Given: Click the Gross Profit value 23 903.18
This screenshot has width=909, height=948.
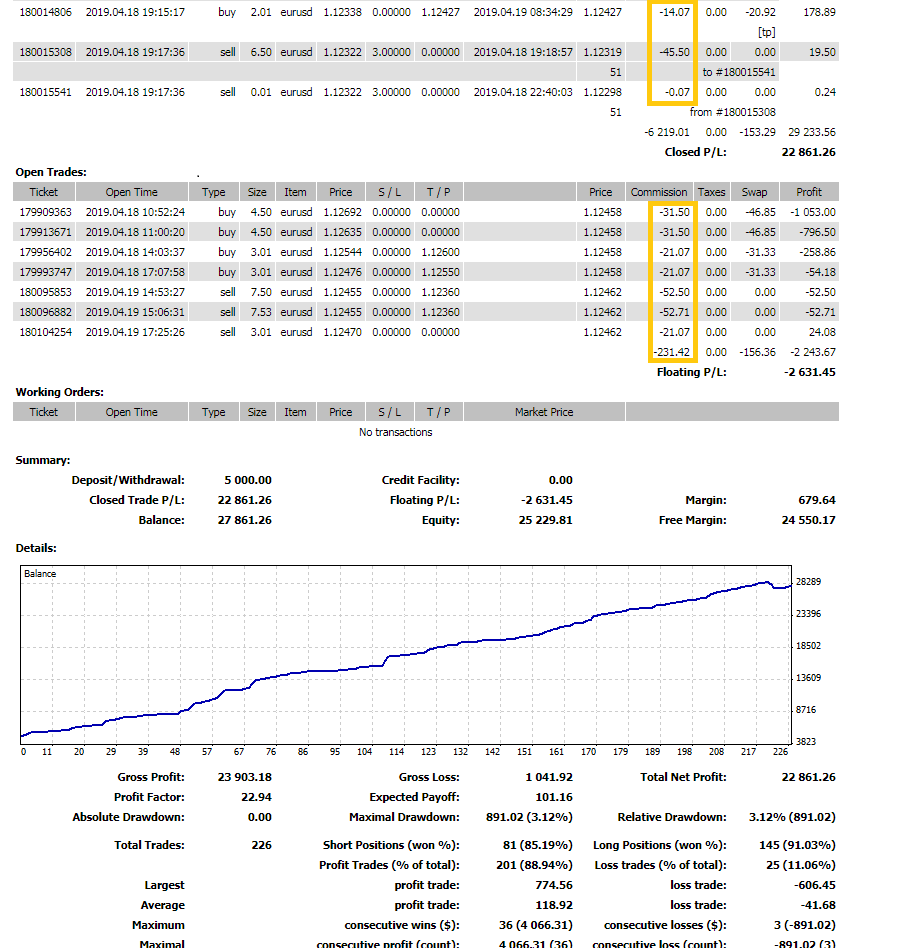Looking at the screenshot, I should (x=244, y=777).
